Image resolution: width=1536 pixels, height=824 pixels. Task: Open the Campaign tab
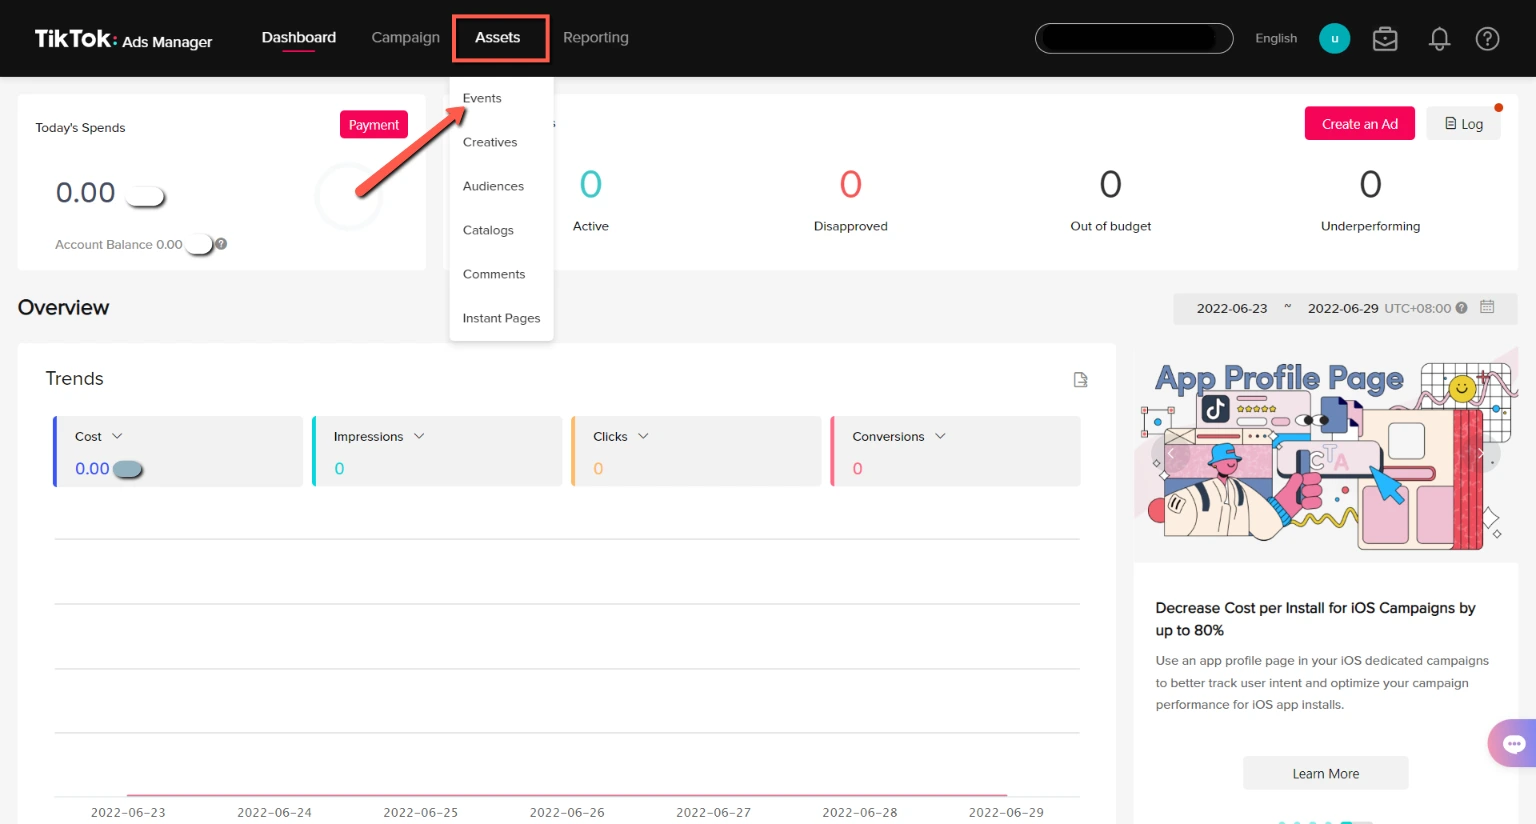click(405, 38)
